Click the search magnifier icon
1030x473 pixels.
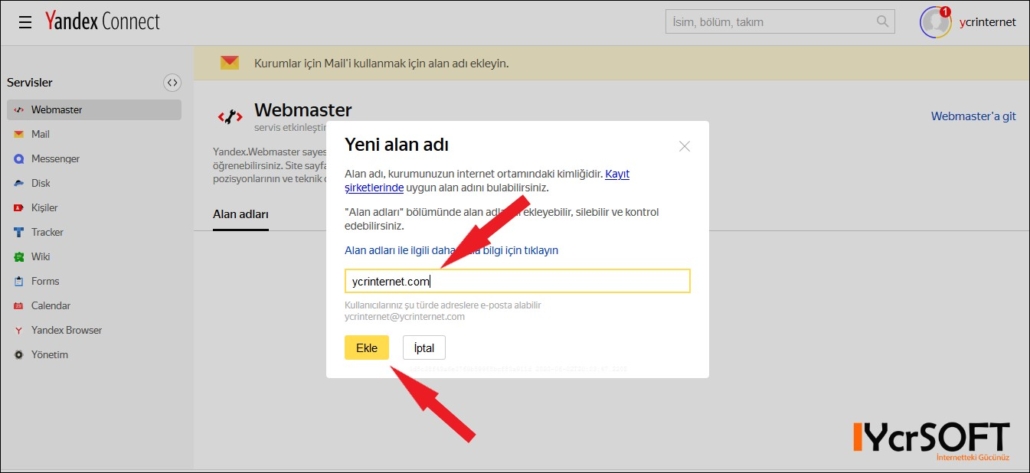tap(882, 22)
